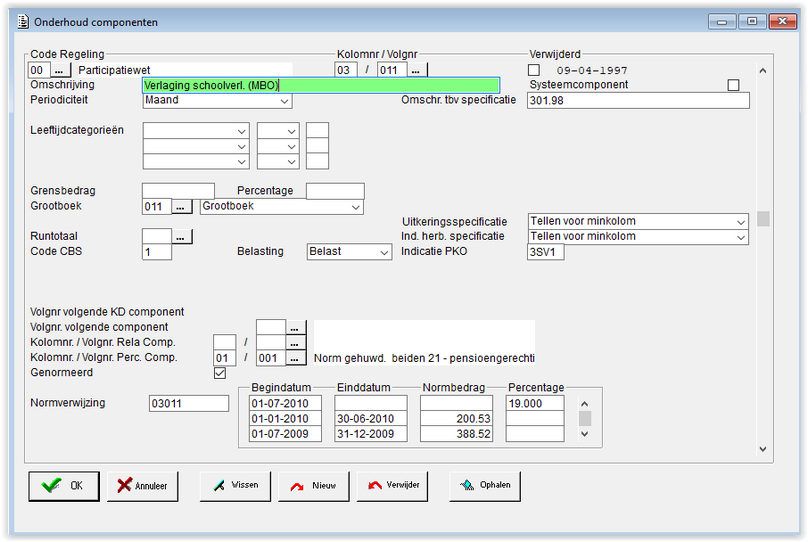Minimize the Onderhoud componenten window
808x542 pixels.
[x=722, y=21]
